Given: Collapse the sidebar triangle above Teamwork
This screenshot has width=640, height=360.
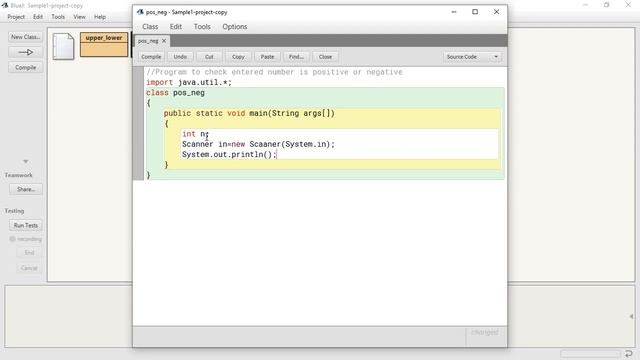Looking at the screenshot, I should coord(26,162).
